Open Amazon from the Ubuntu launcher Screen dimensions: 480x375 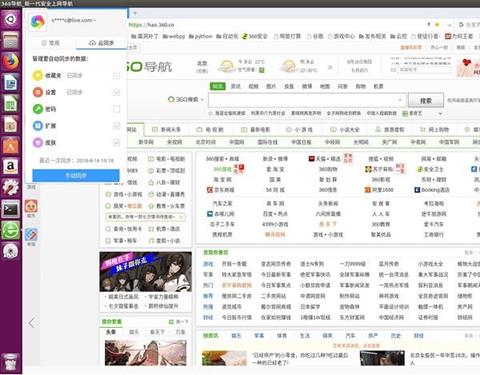pos(11,166)
